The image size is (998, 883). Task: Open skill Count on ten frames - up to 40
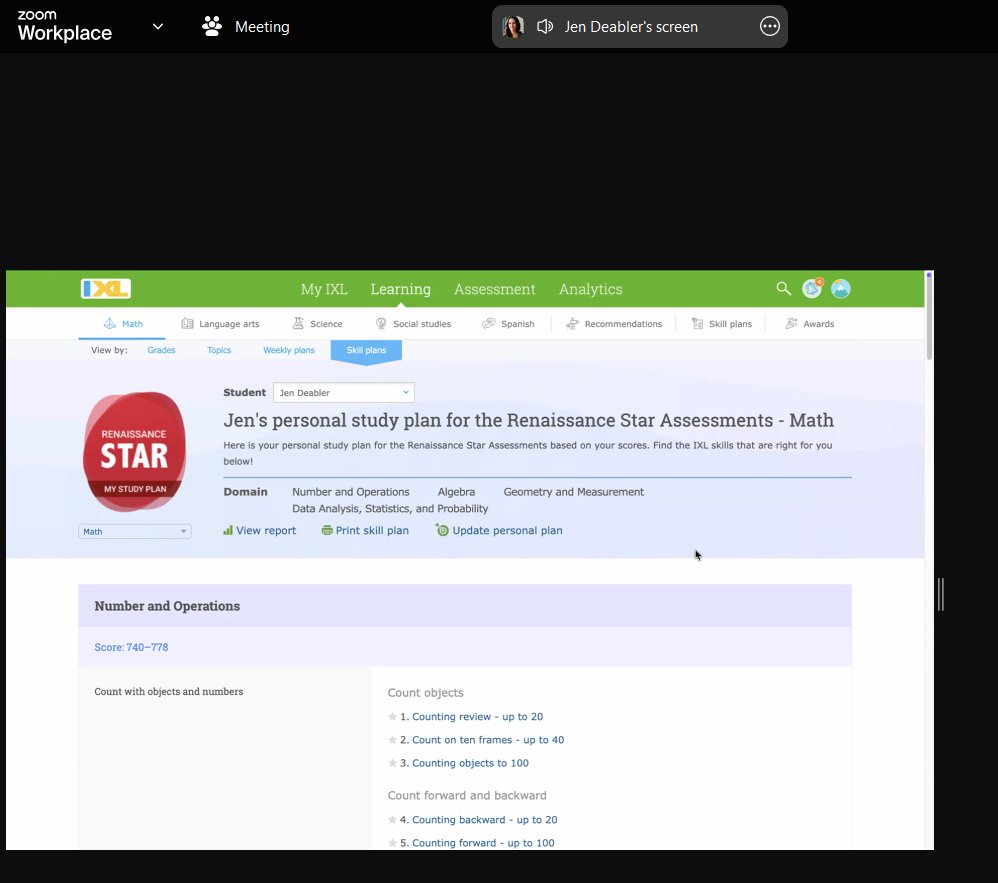[488, 740]
